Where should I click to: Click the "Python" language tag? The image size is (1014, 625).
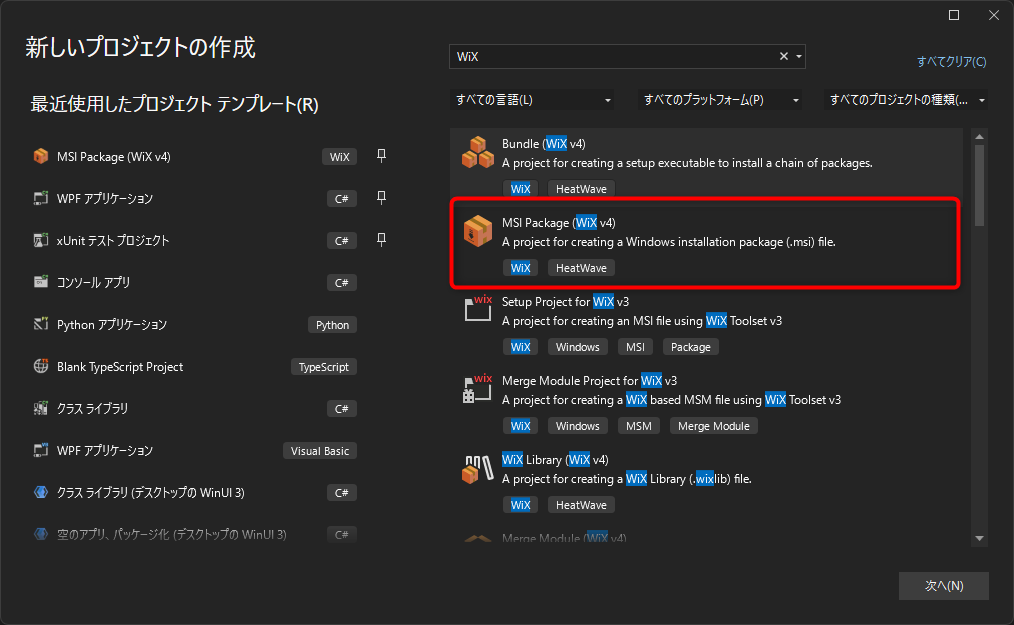coord(332,325)
